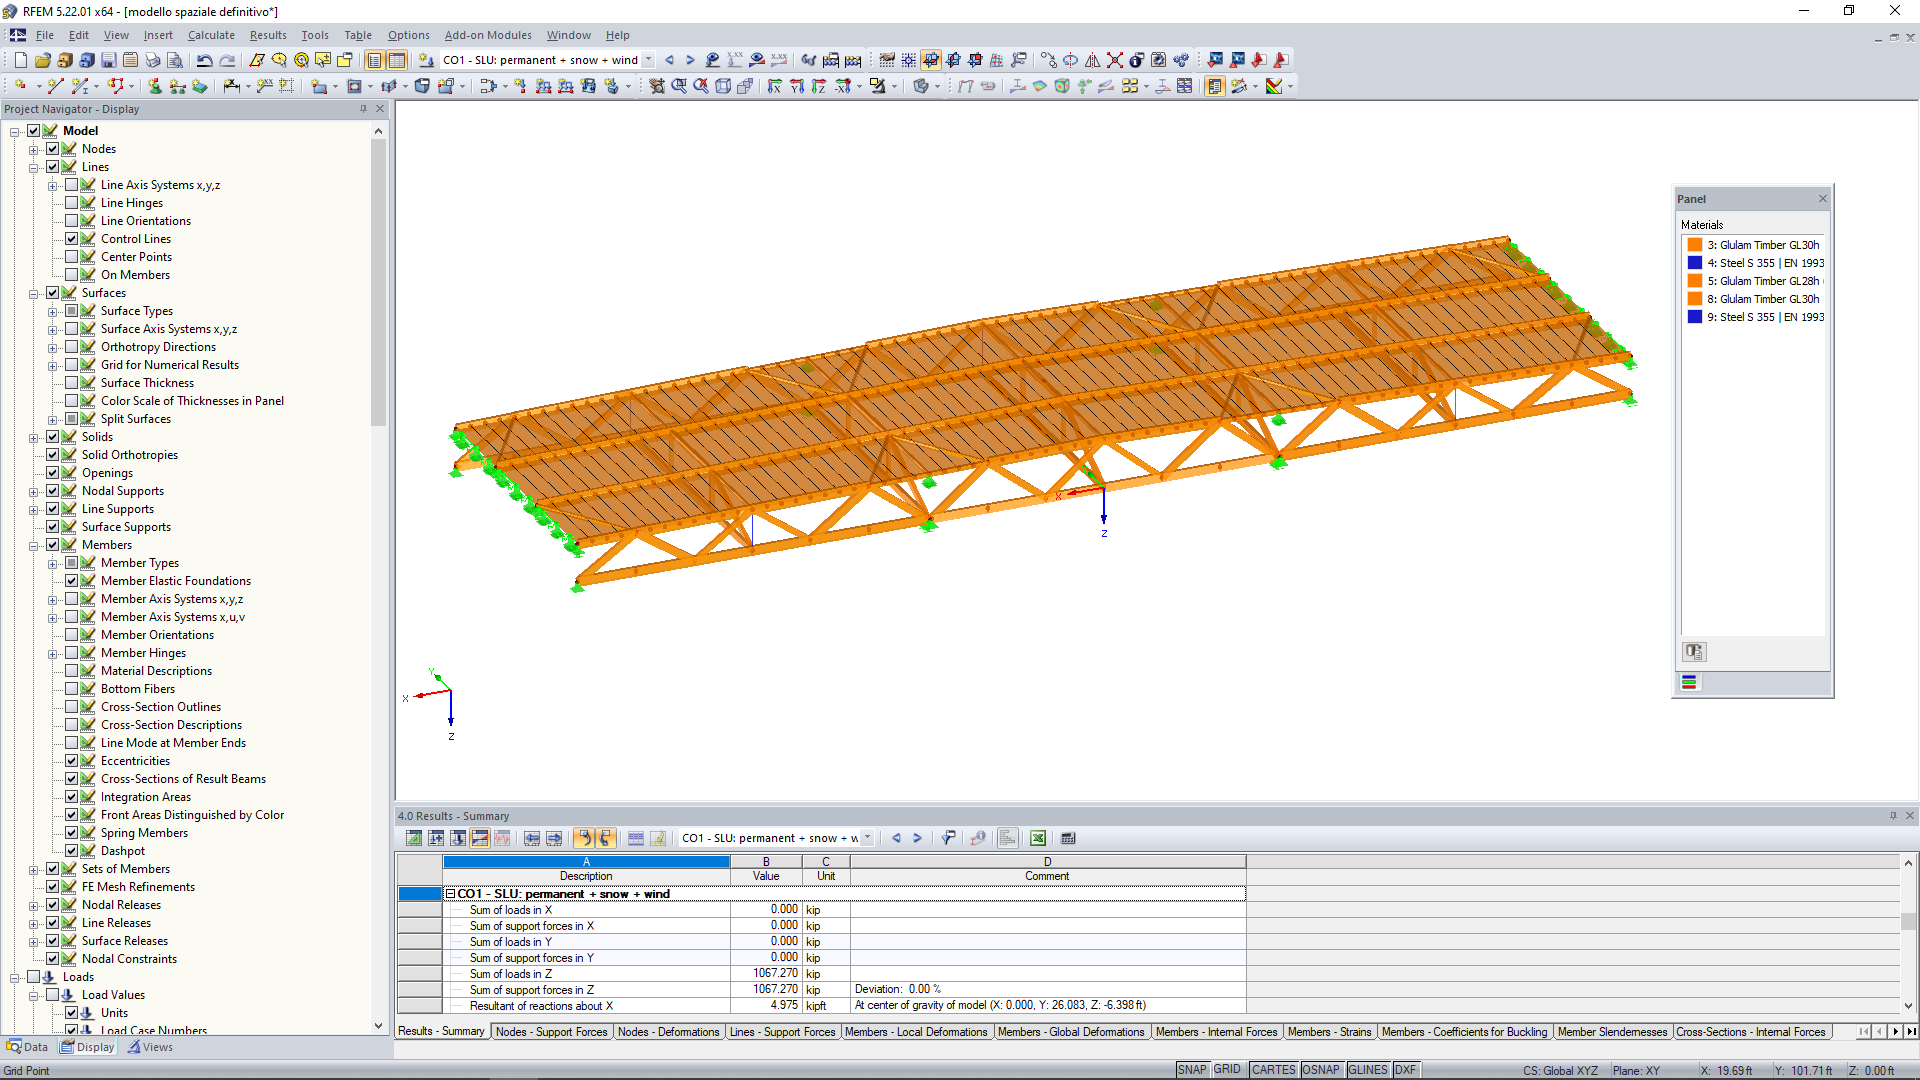
Task: Expand the Surface Types tree node
Action: click(52, 311)
